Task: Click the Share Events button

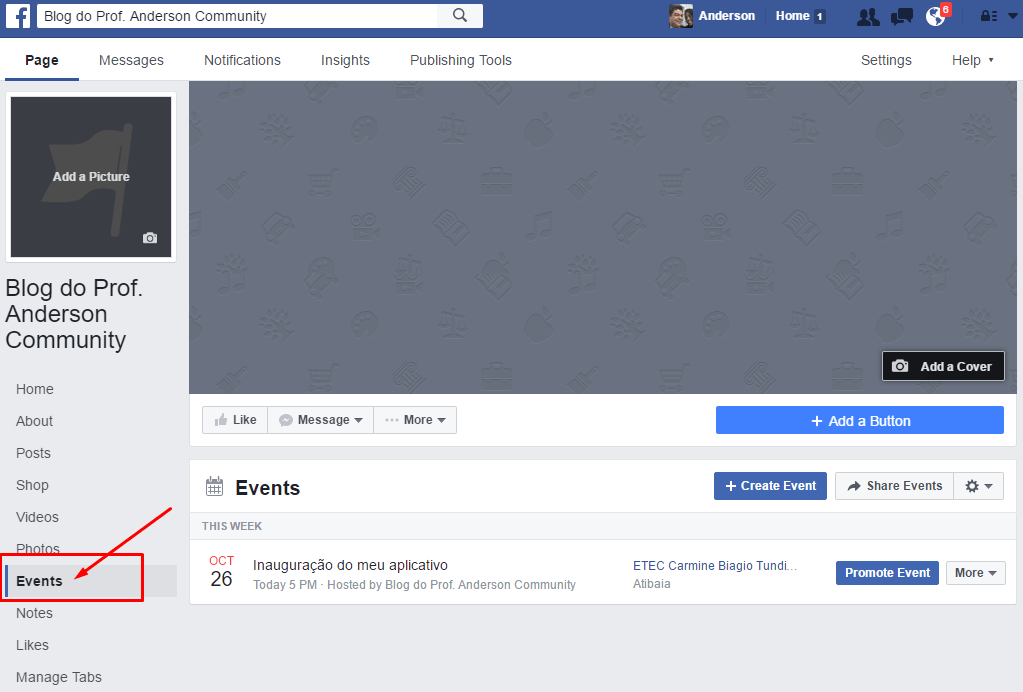Action: 894,486
